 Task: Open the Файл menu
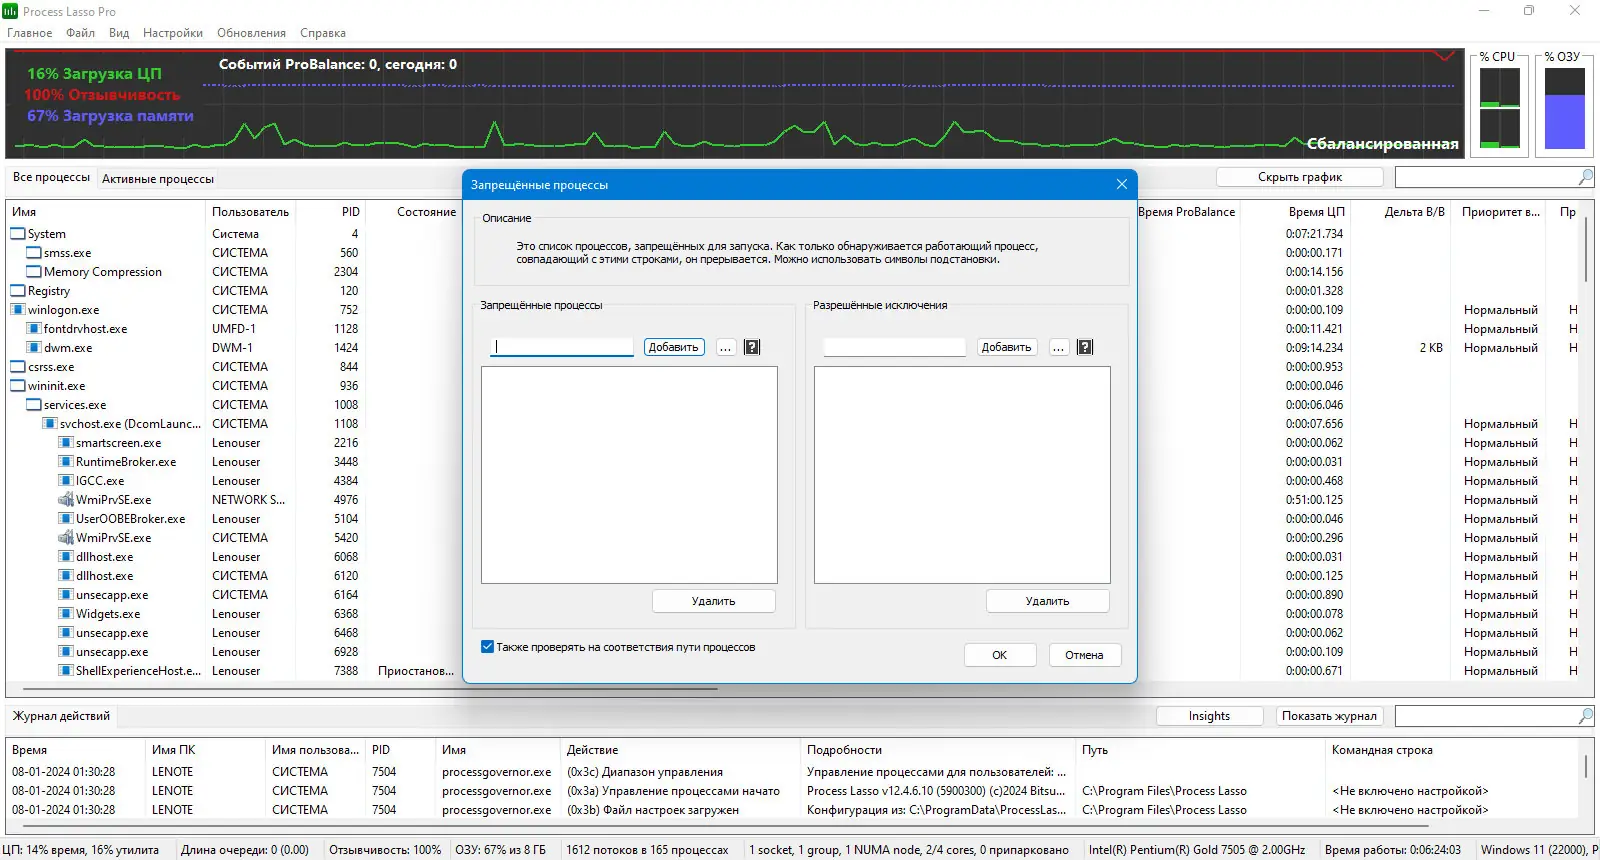(x=81, y=33)
